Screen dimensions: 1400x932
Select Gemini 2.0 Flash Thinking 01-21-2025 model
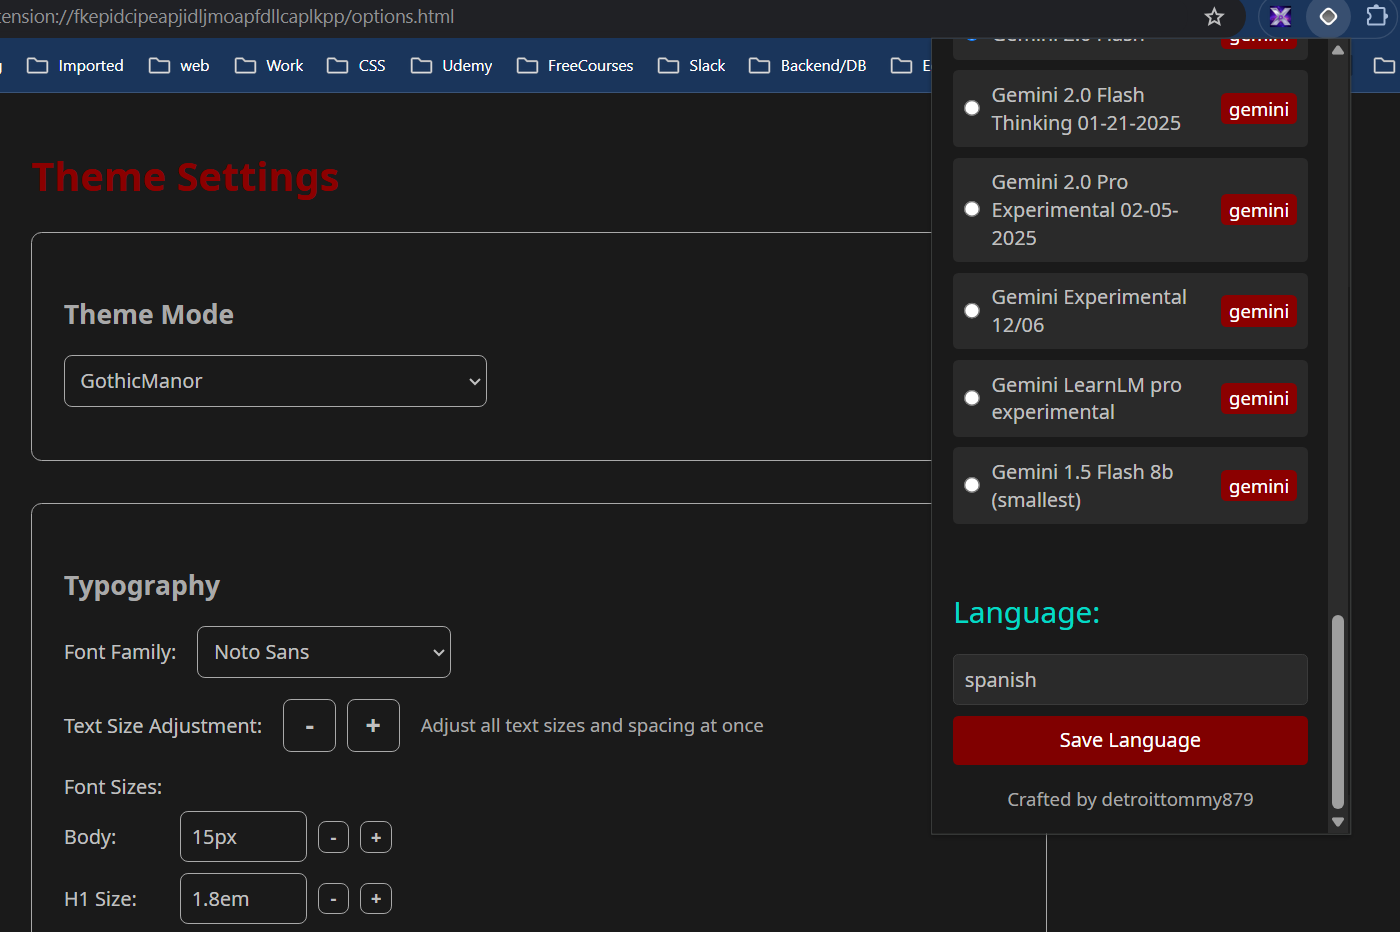click(972, 108)
